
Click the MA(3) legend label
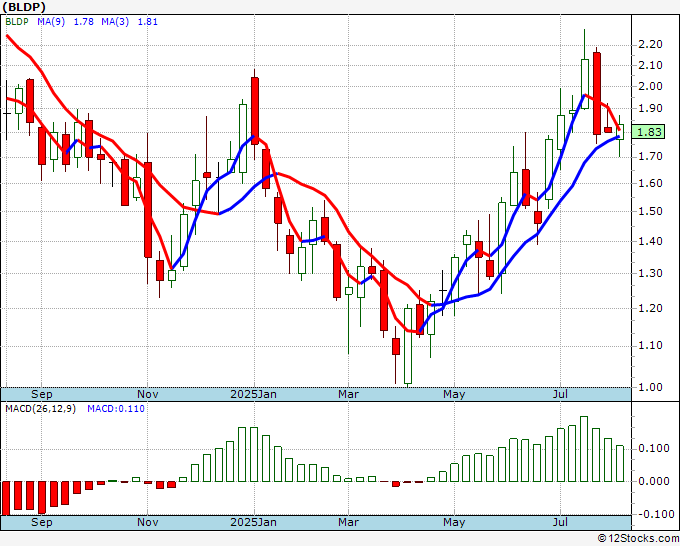(x=115, y=22)
